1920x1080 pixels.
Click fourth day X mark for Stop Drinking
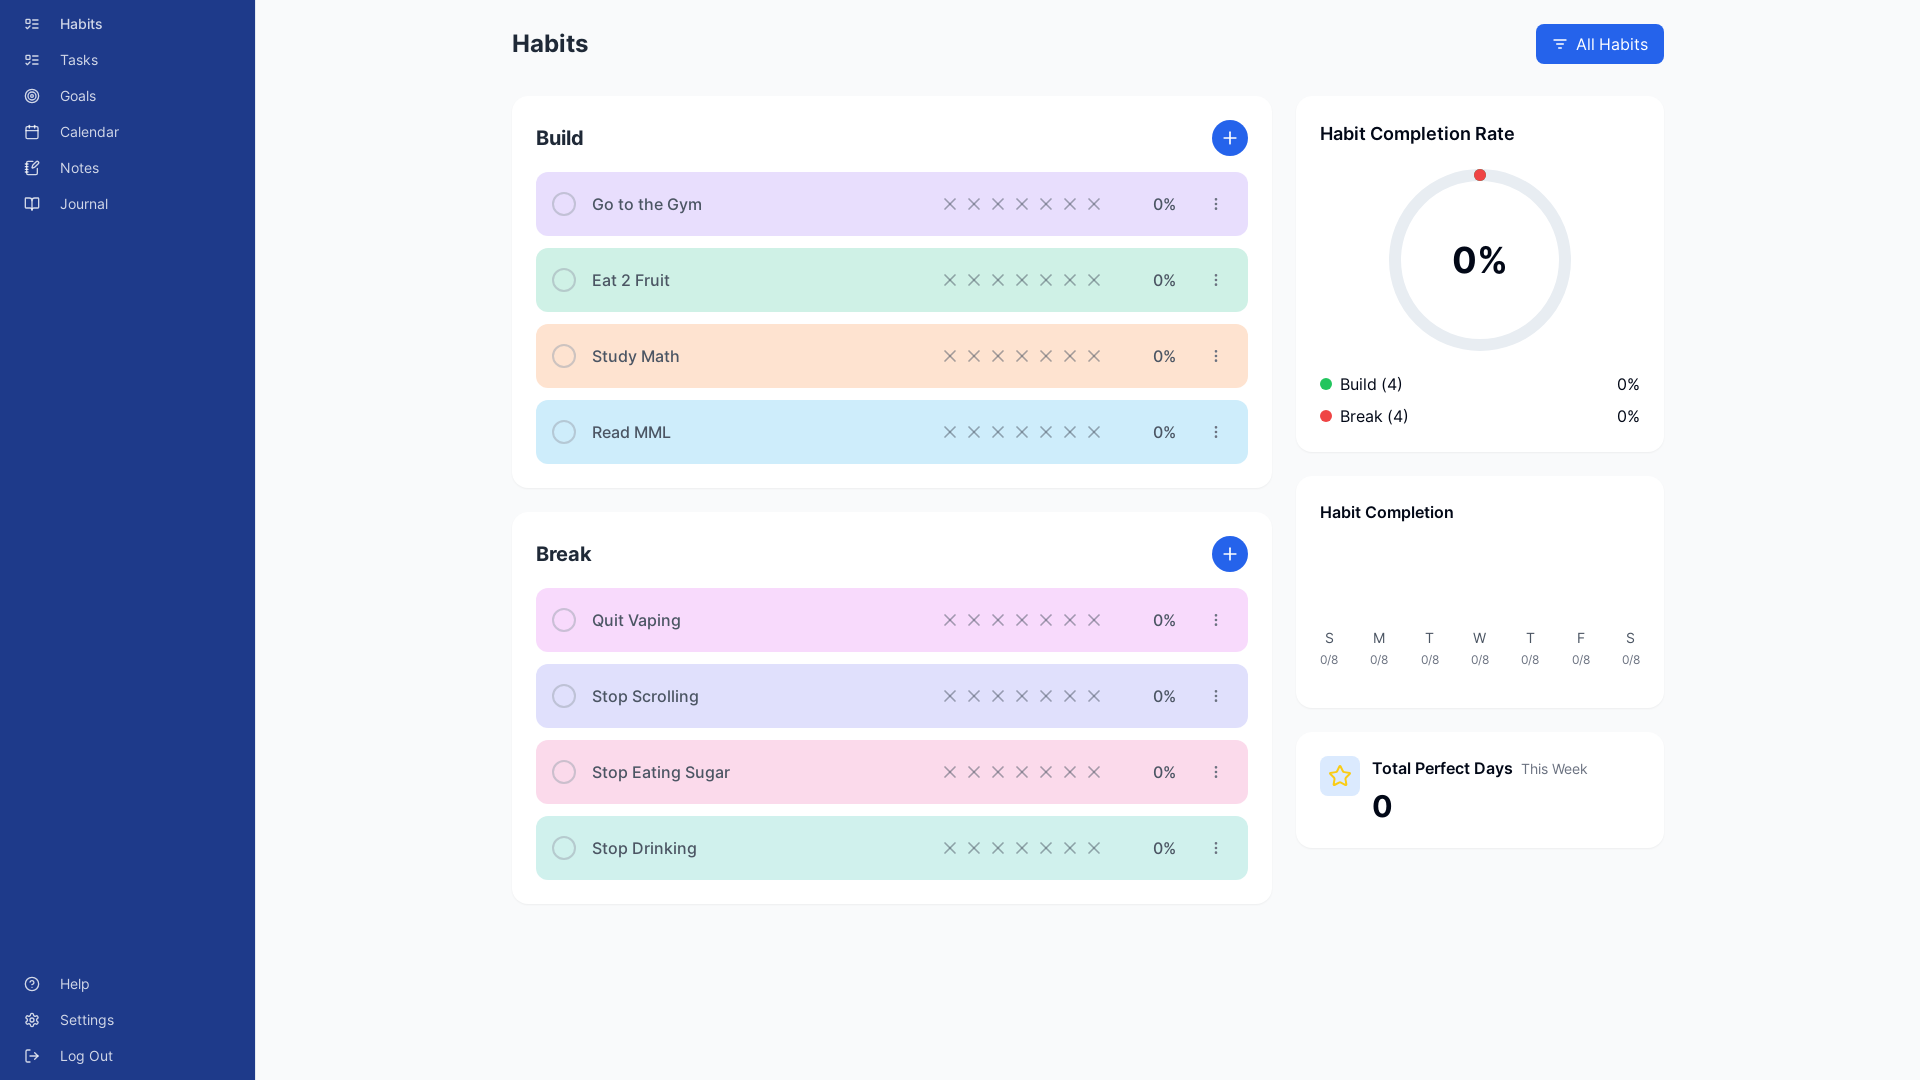(1022, 848)
